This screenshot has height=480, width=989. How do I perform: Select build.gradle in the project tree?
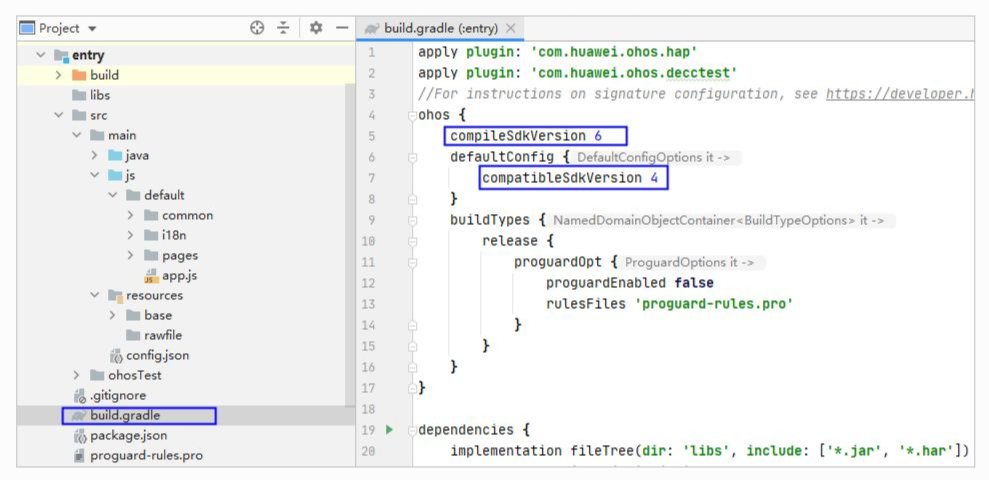tap(125, 416)
